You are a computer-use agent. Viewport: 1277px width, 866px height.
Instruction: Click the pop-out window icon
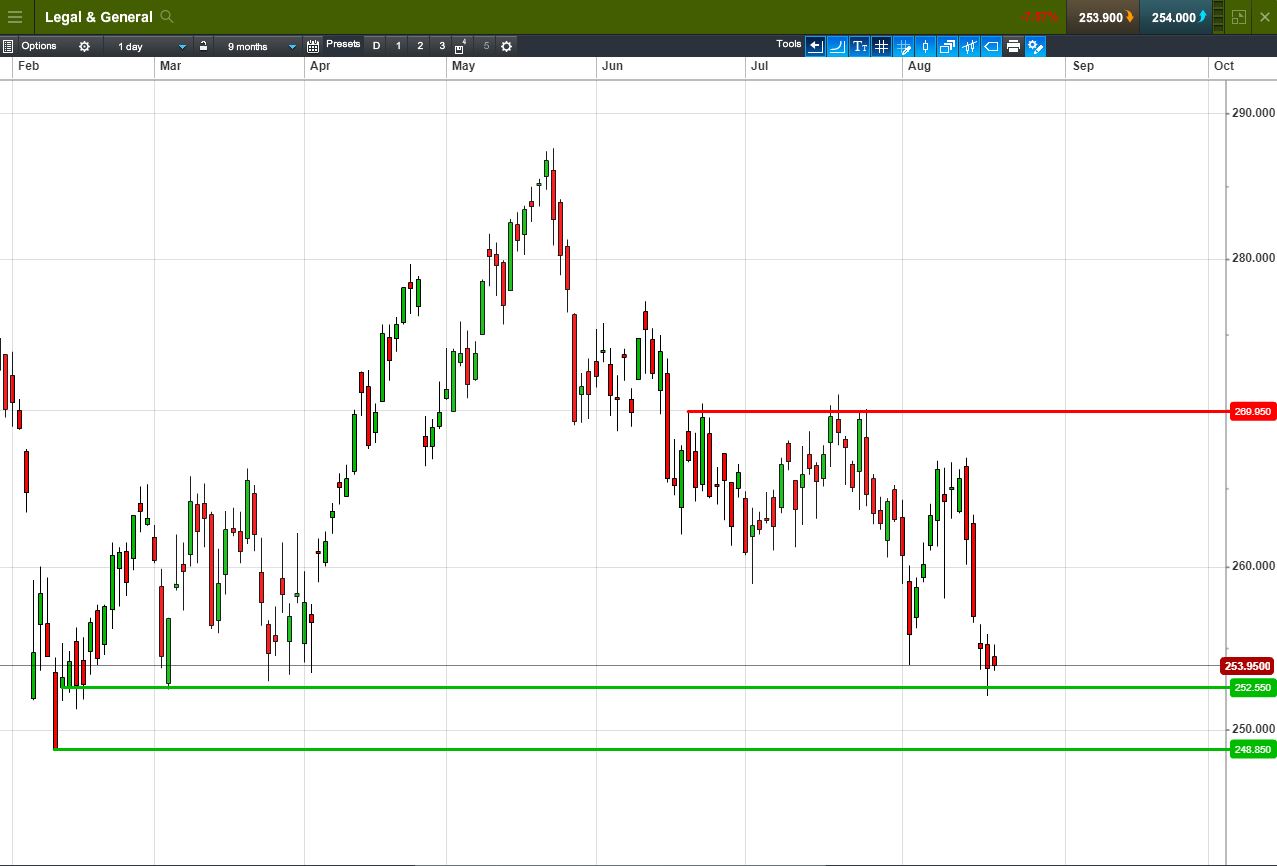click(1240, 17)
